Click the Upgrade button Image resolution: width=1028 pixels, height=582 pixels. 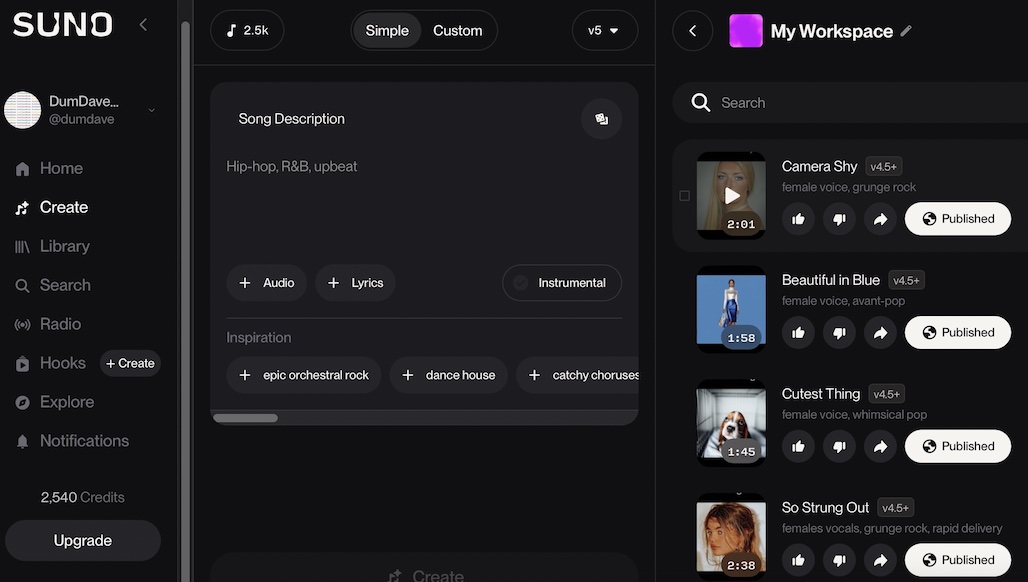point(82,541)
